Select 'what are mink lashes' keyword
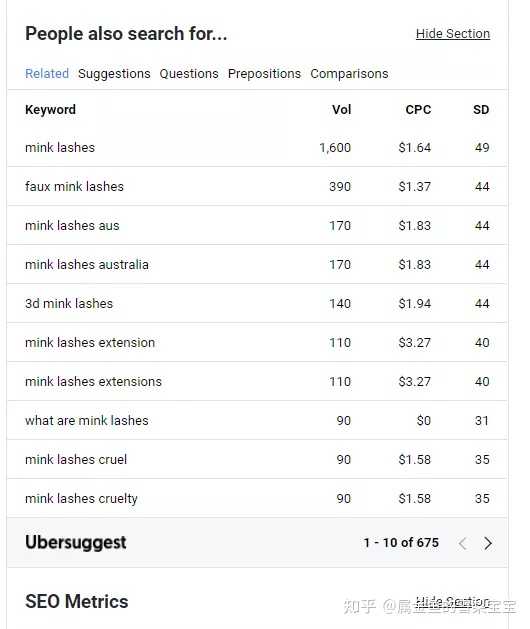 click(87, 421)
